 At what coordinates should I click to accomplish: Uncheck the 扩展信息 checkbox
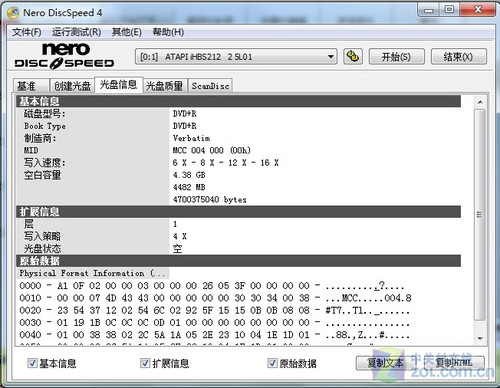click(145, 363)
